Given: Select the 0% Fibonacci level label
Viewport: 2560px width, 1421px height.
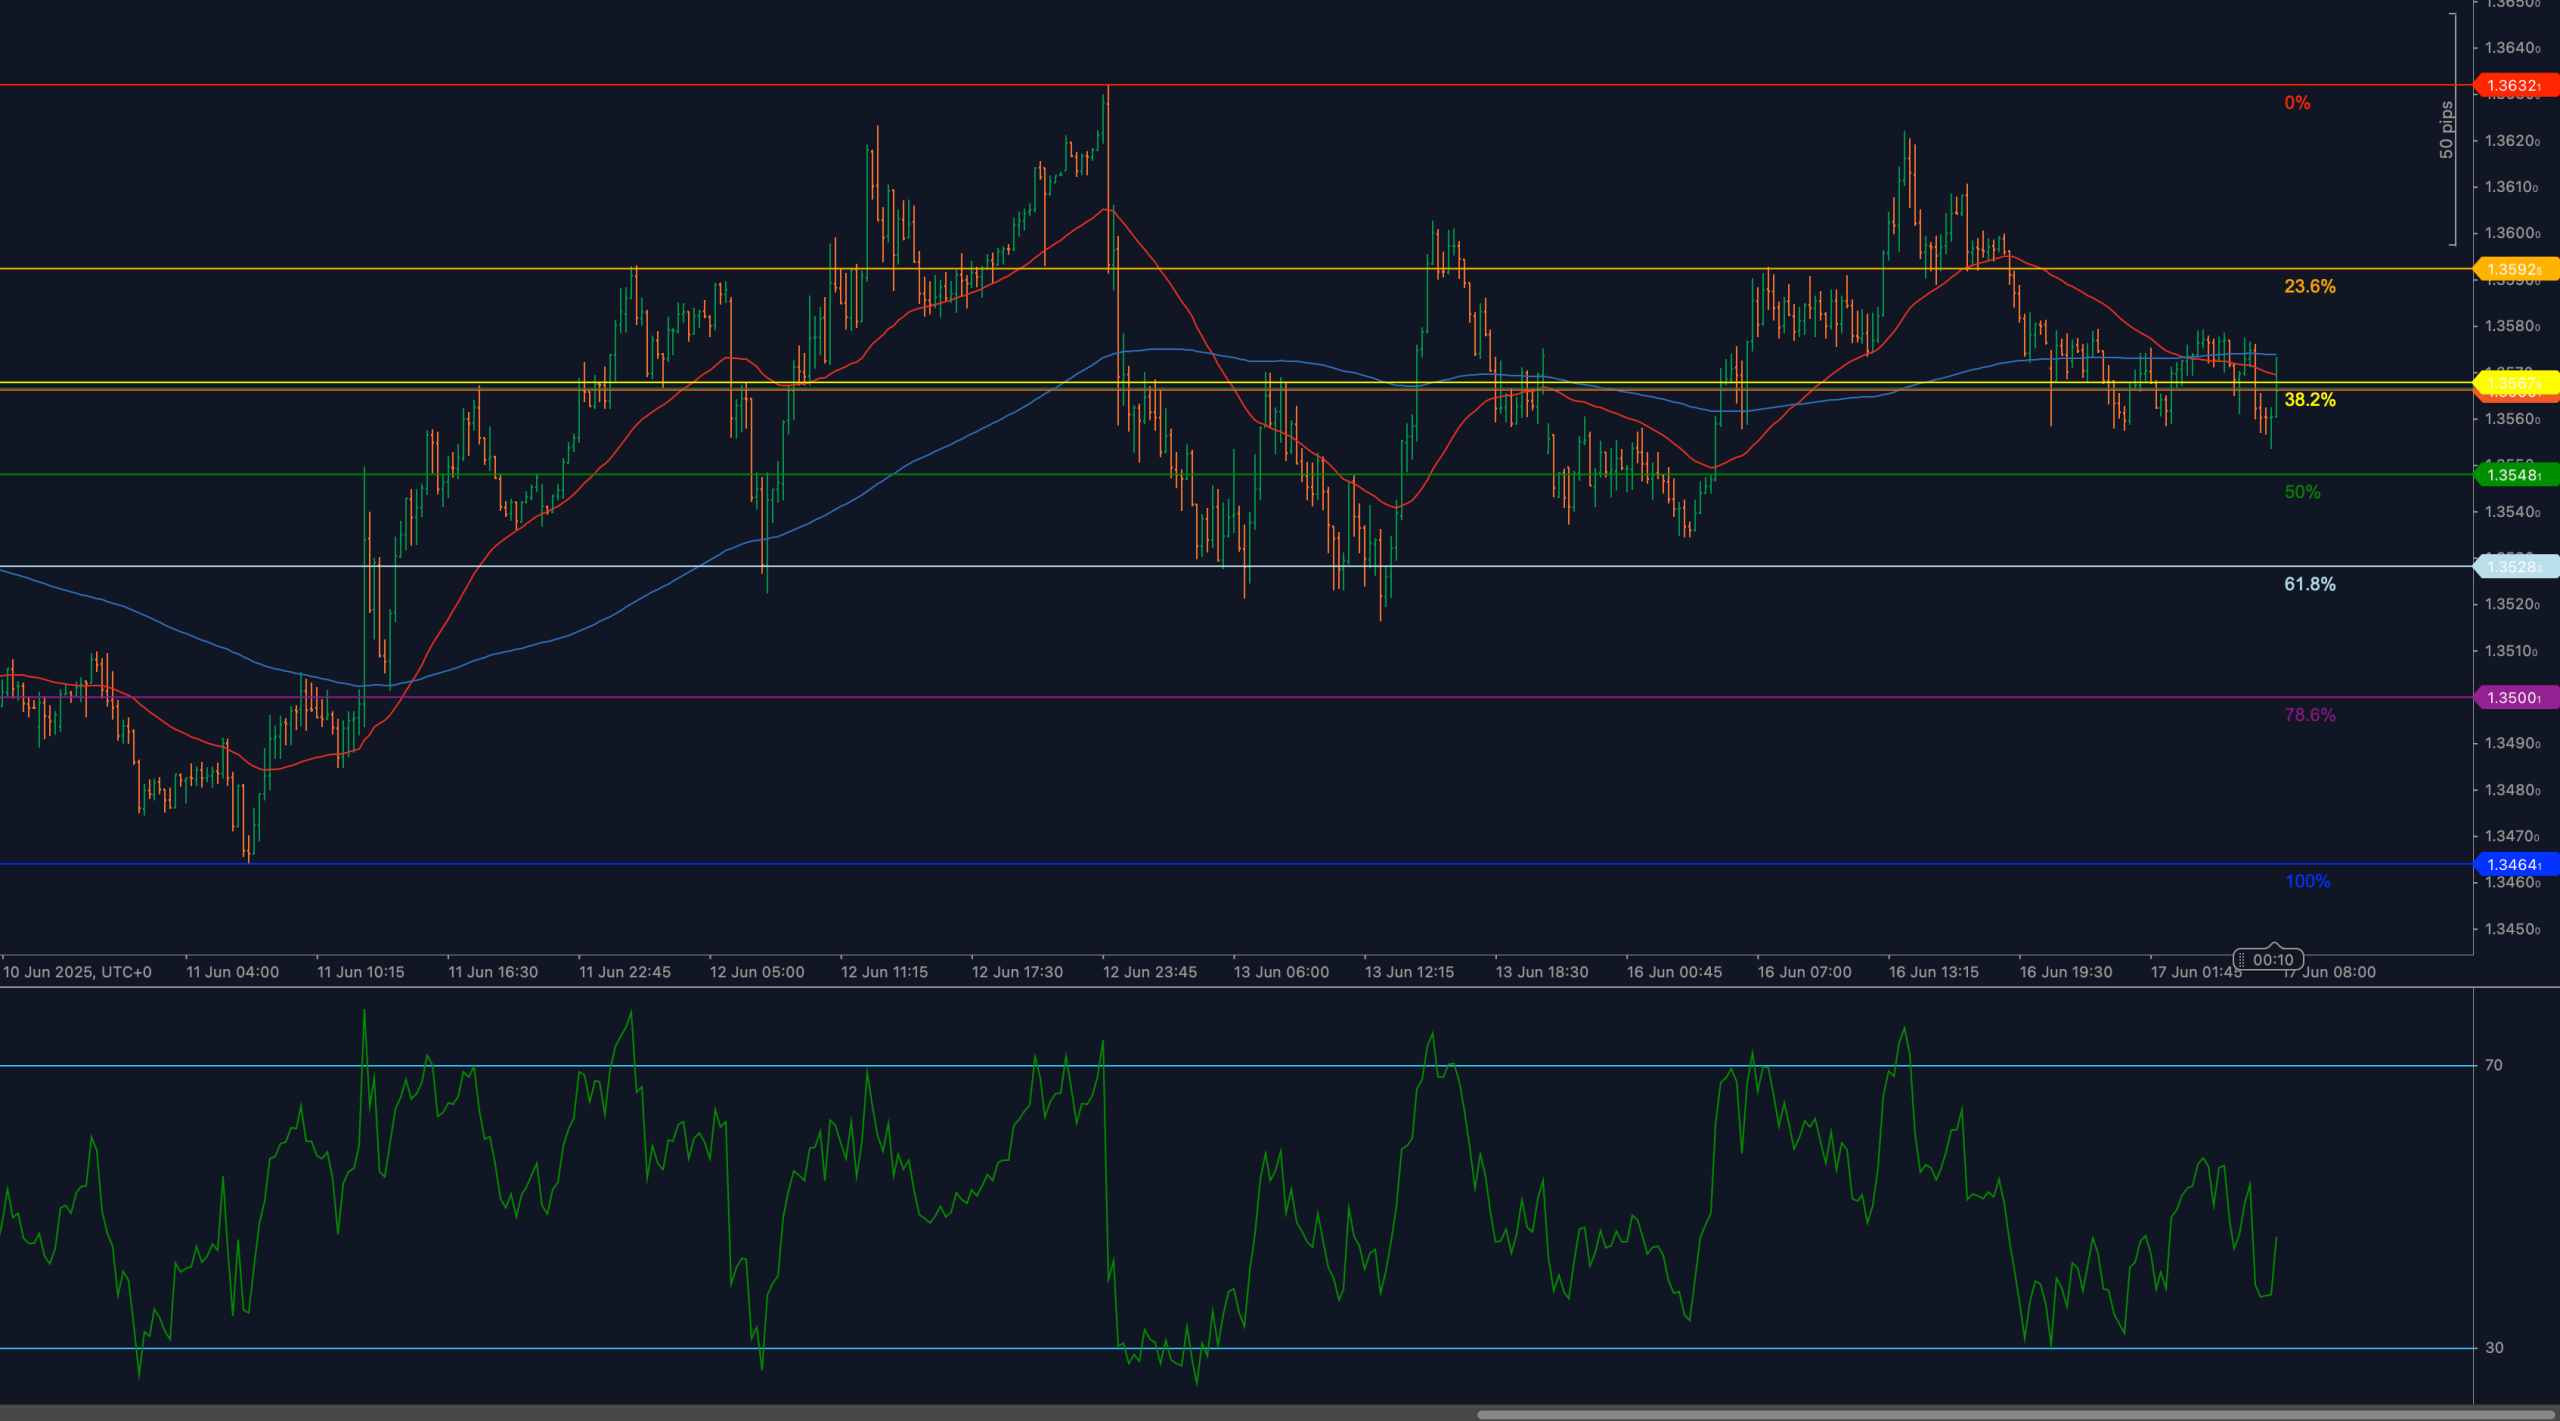Looking at the screenshot, I should pos(2297,103).
